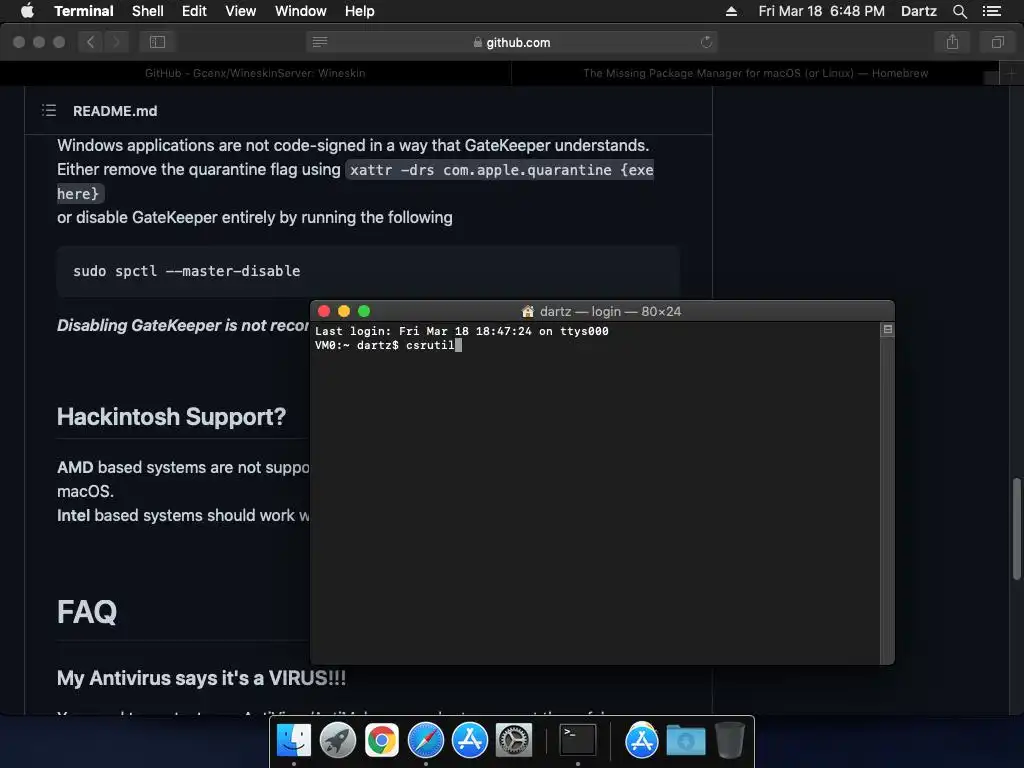
Task: Click the Terminal split pane button
Action: [888, 329]
